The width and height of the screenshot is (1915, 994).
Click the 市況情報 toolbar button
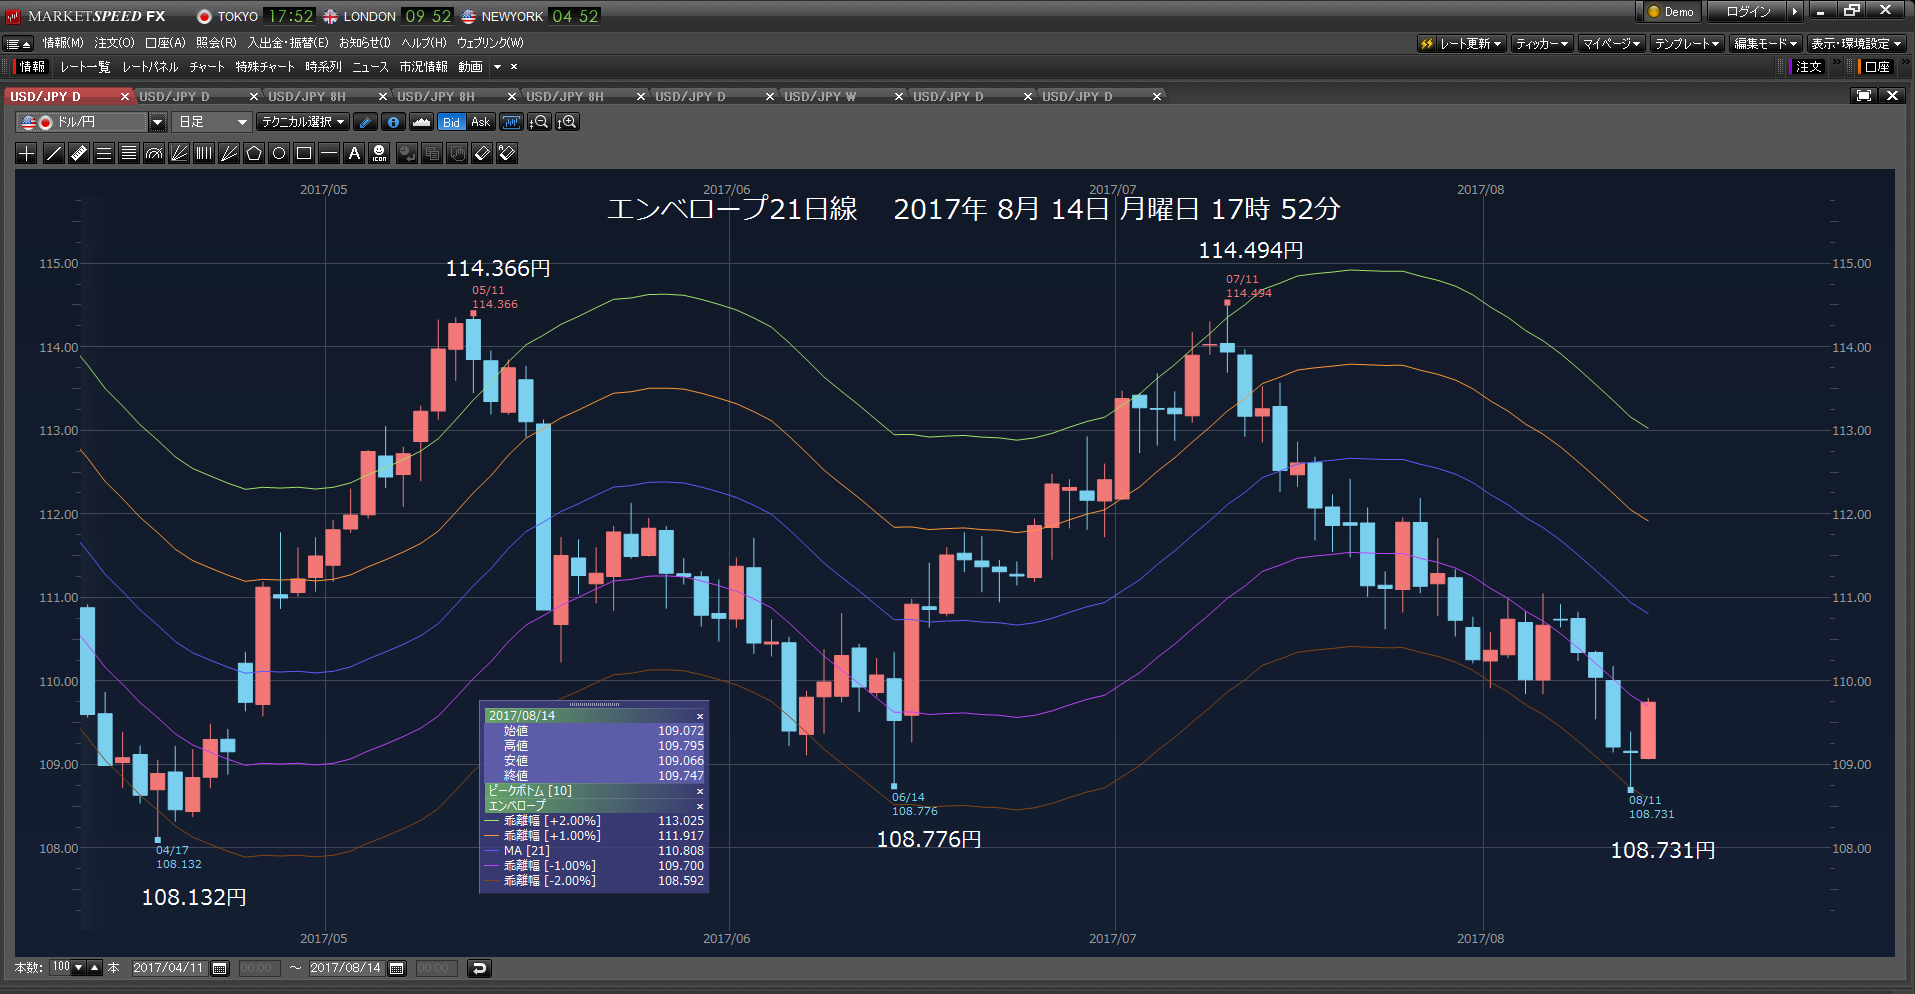pyautogui.click(x=423, y=67)
